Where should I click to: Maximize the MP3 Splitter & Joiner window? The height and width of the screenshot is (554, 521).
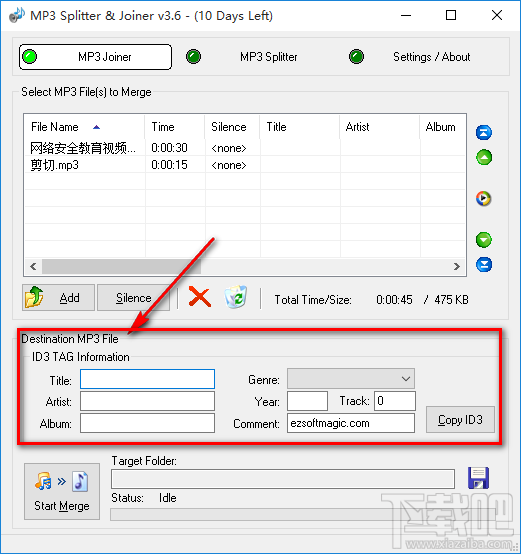(x=451, y=15)
